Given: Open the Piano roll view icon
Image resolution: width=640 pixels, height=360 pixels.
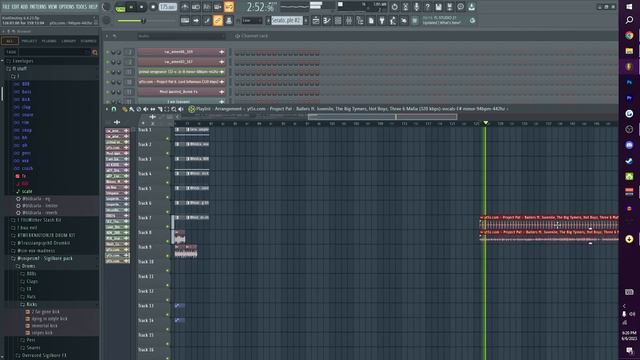Looking at the screenshot, I should click(327, 20).
